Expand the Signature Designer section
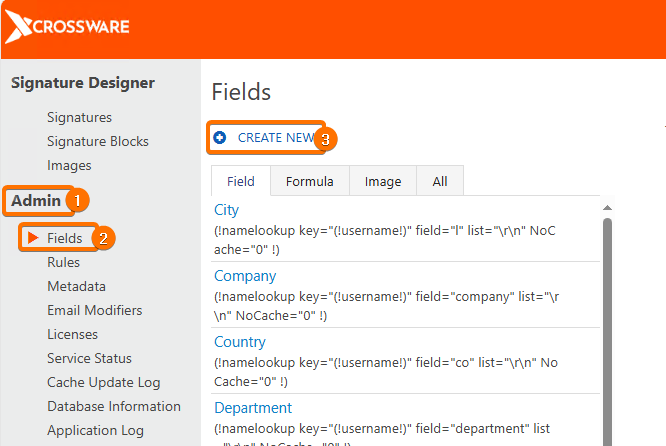 point(83,83)
